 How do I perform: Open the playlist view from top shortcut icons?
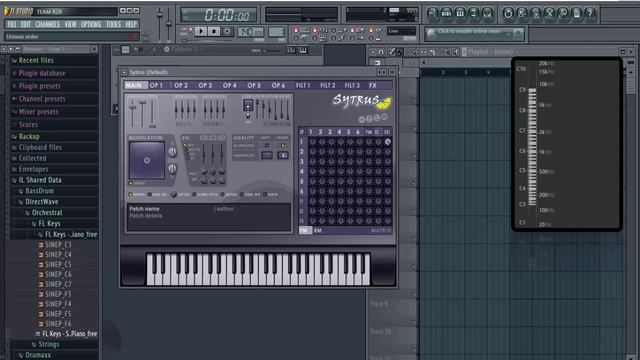click(x=433, y=13)
